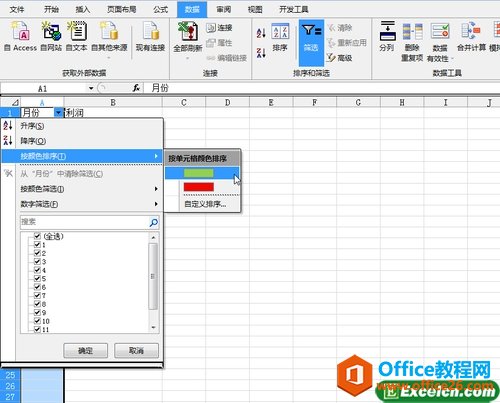Uncheck filter value 2 checkbox
500x403 pixels.
(x=37, y=253)
